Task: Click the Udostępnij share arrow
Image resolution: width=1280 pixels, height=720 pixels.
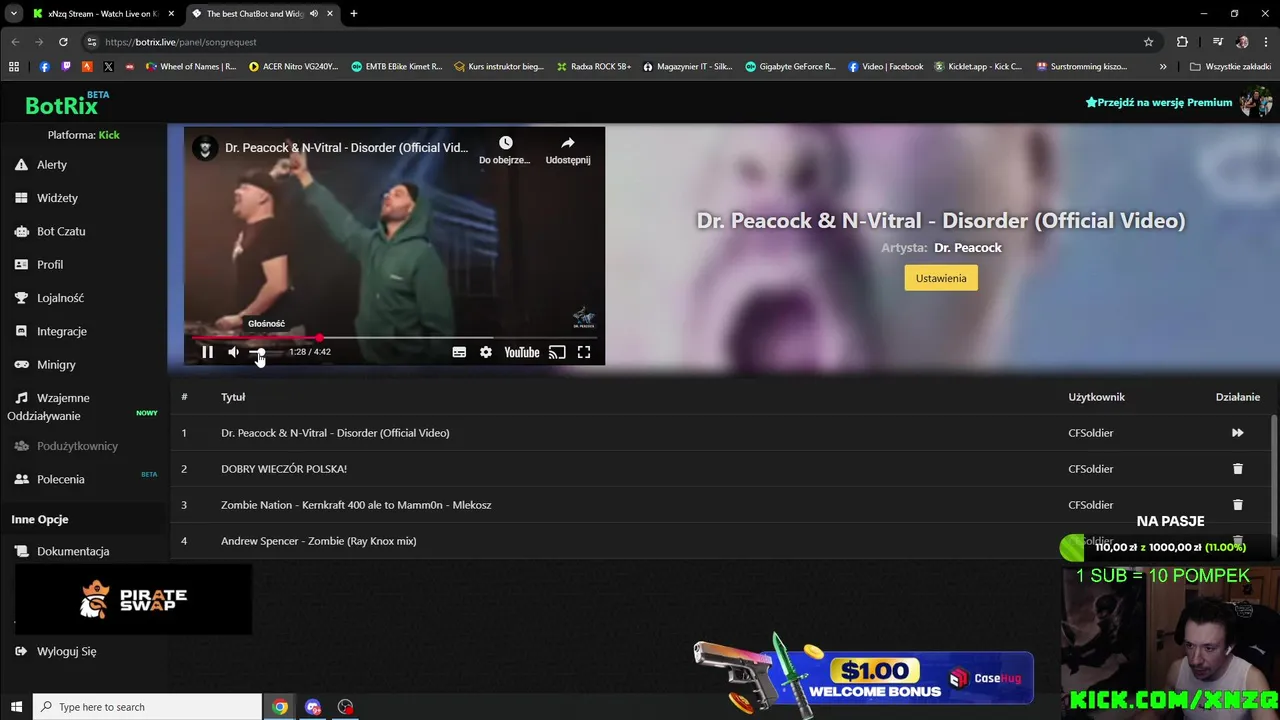Action: [567, 143]
